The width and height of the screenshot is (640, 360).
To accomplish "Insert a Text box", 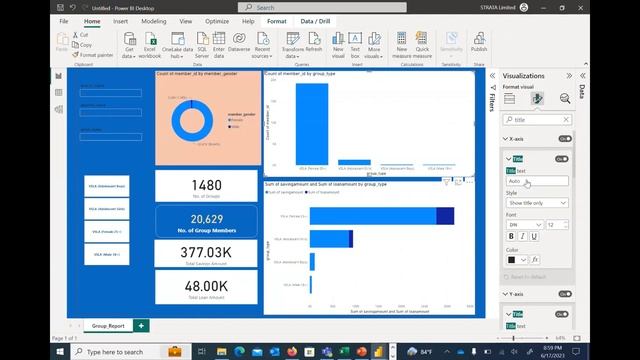I will [x=355, y=45].
